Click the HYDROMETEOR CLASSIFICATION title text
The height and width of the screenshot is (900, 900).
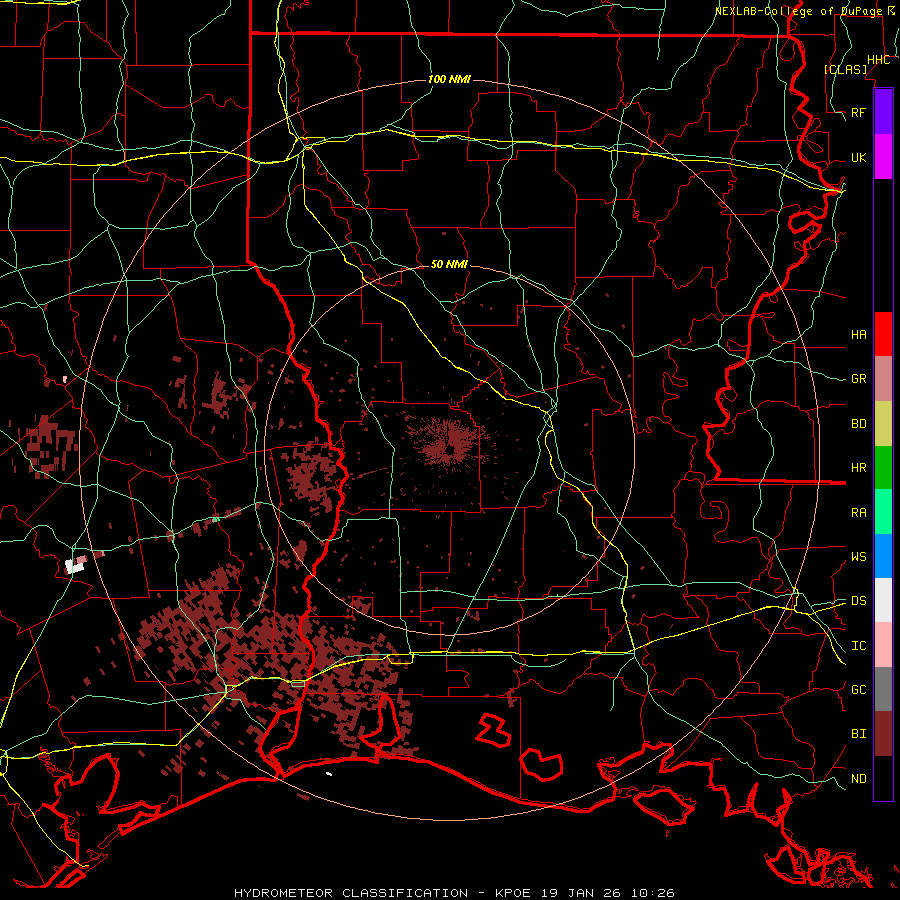pos(351,893)
